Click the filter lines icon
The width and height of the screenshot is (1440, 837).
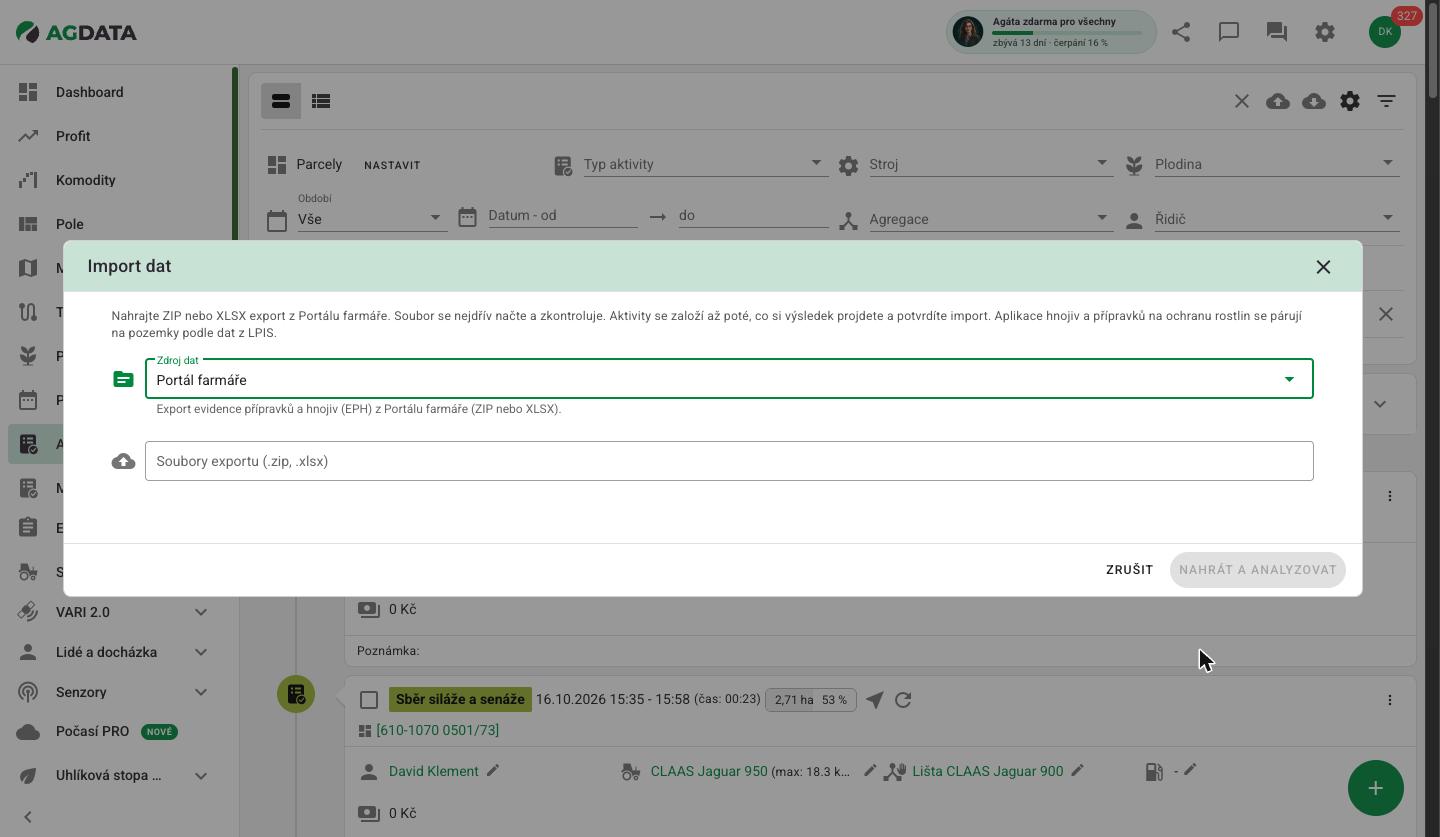click(1386, 101)
